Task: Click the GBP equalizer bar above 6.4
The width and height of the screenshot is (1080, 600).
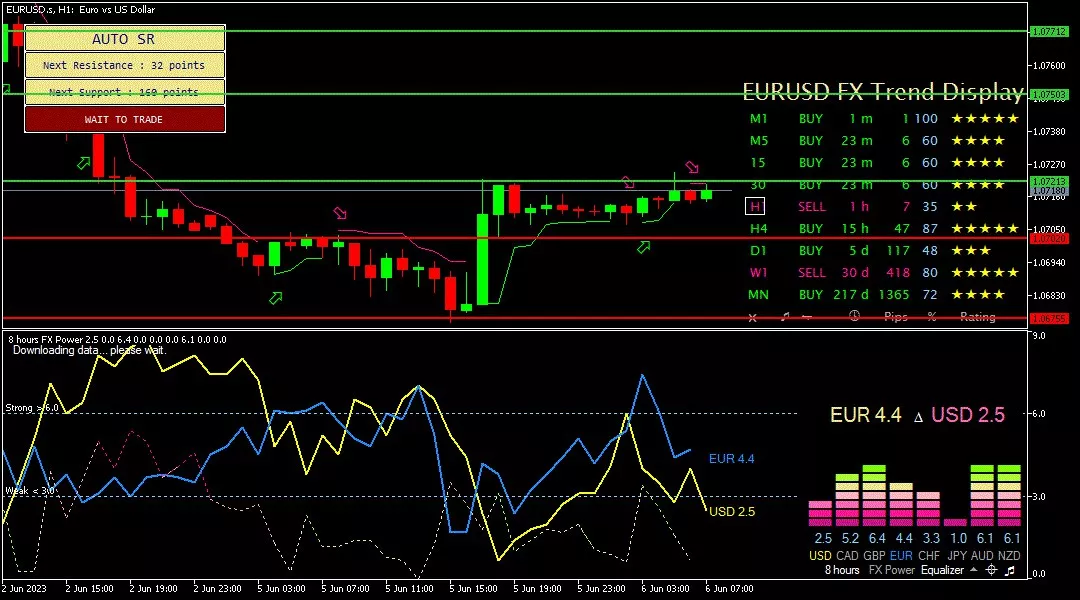Action: (874, 496)
